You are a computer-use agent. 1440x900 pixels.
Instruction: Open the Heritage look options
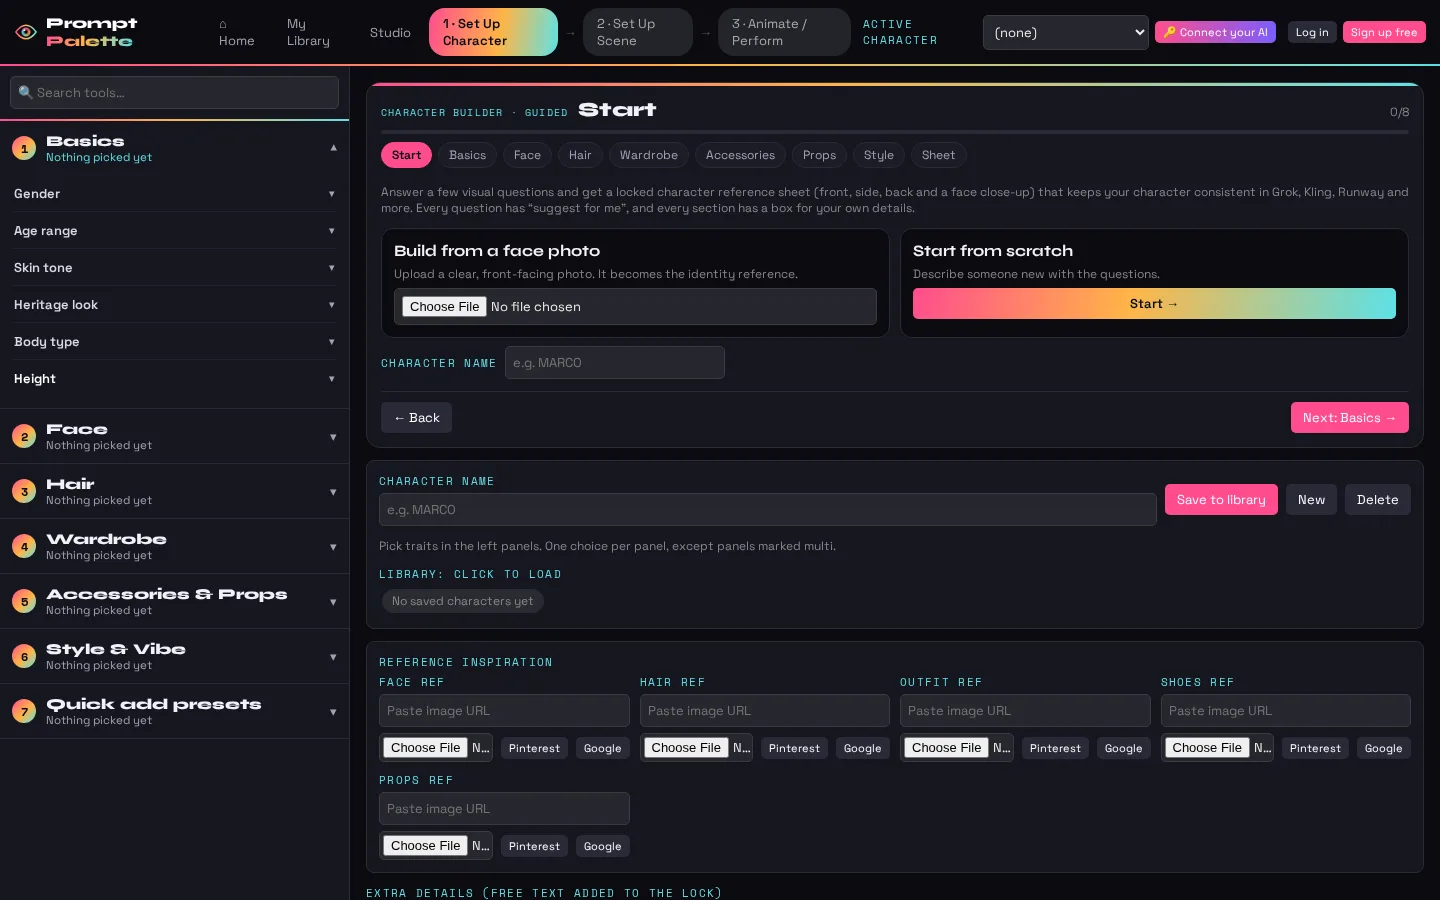tap(174, 305)
